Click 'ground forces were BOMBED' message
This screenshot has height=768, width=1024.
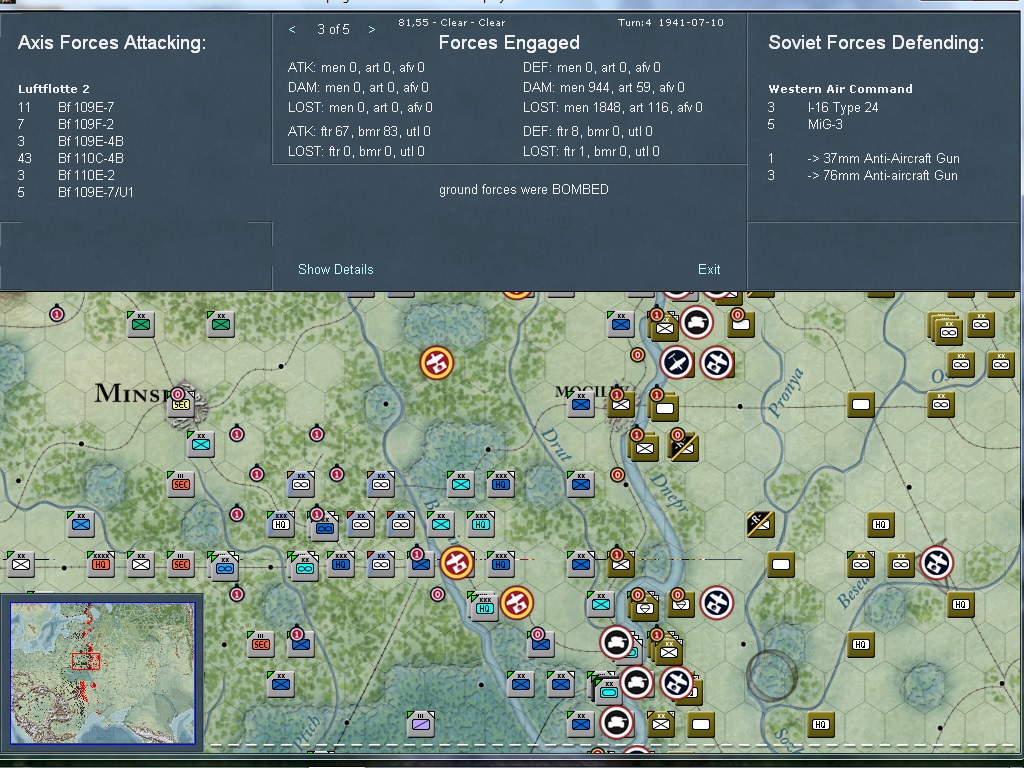click(524, 189)
